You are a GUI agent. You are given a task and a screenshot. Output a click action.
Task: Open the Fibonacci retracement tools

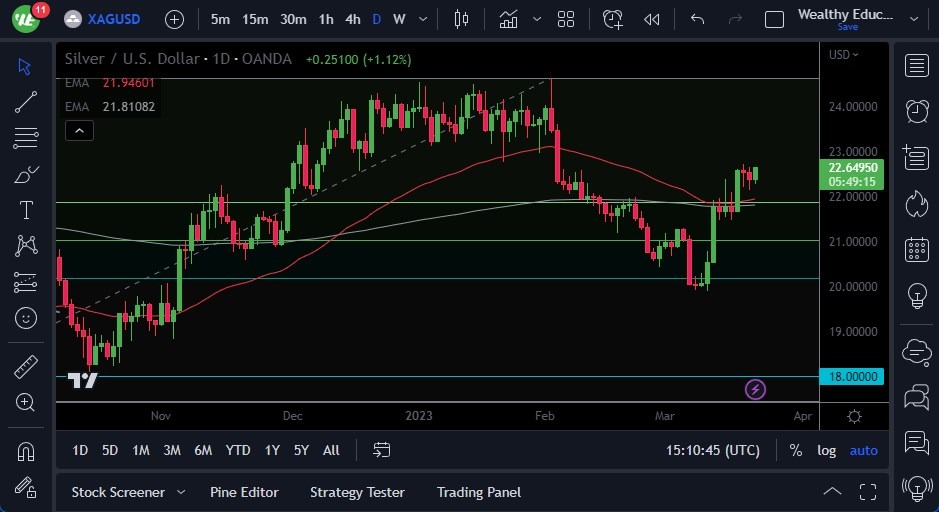click(25, 138)
